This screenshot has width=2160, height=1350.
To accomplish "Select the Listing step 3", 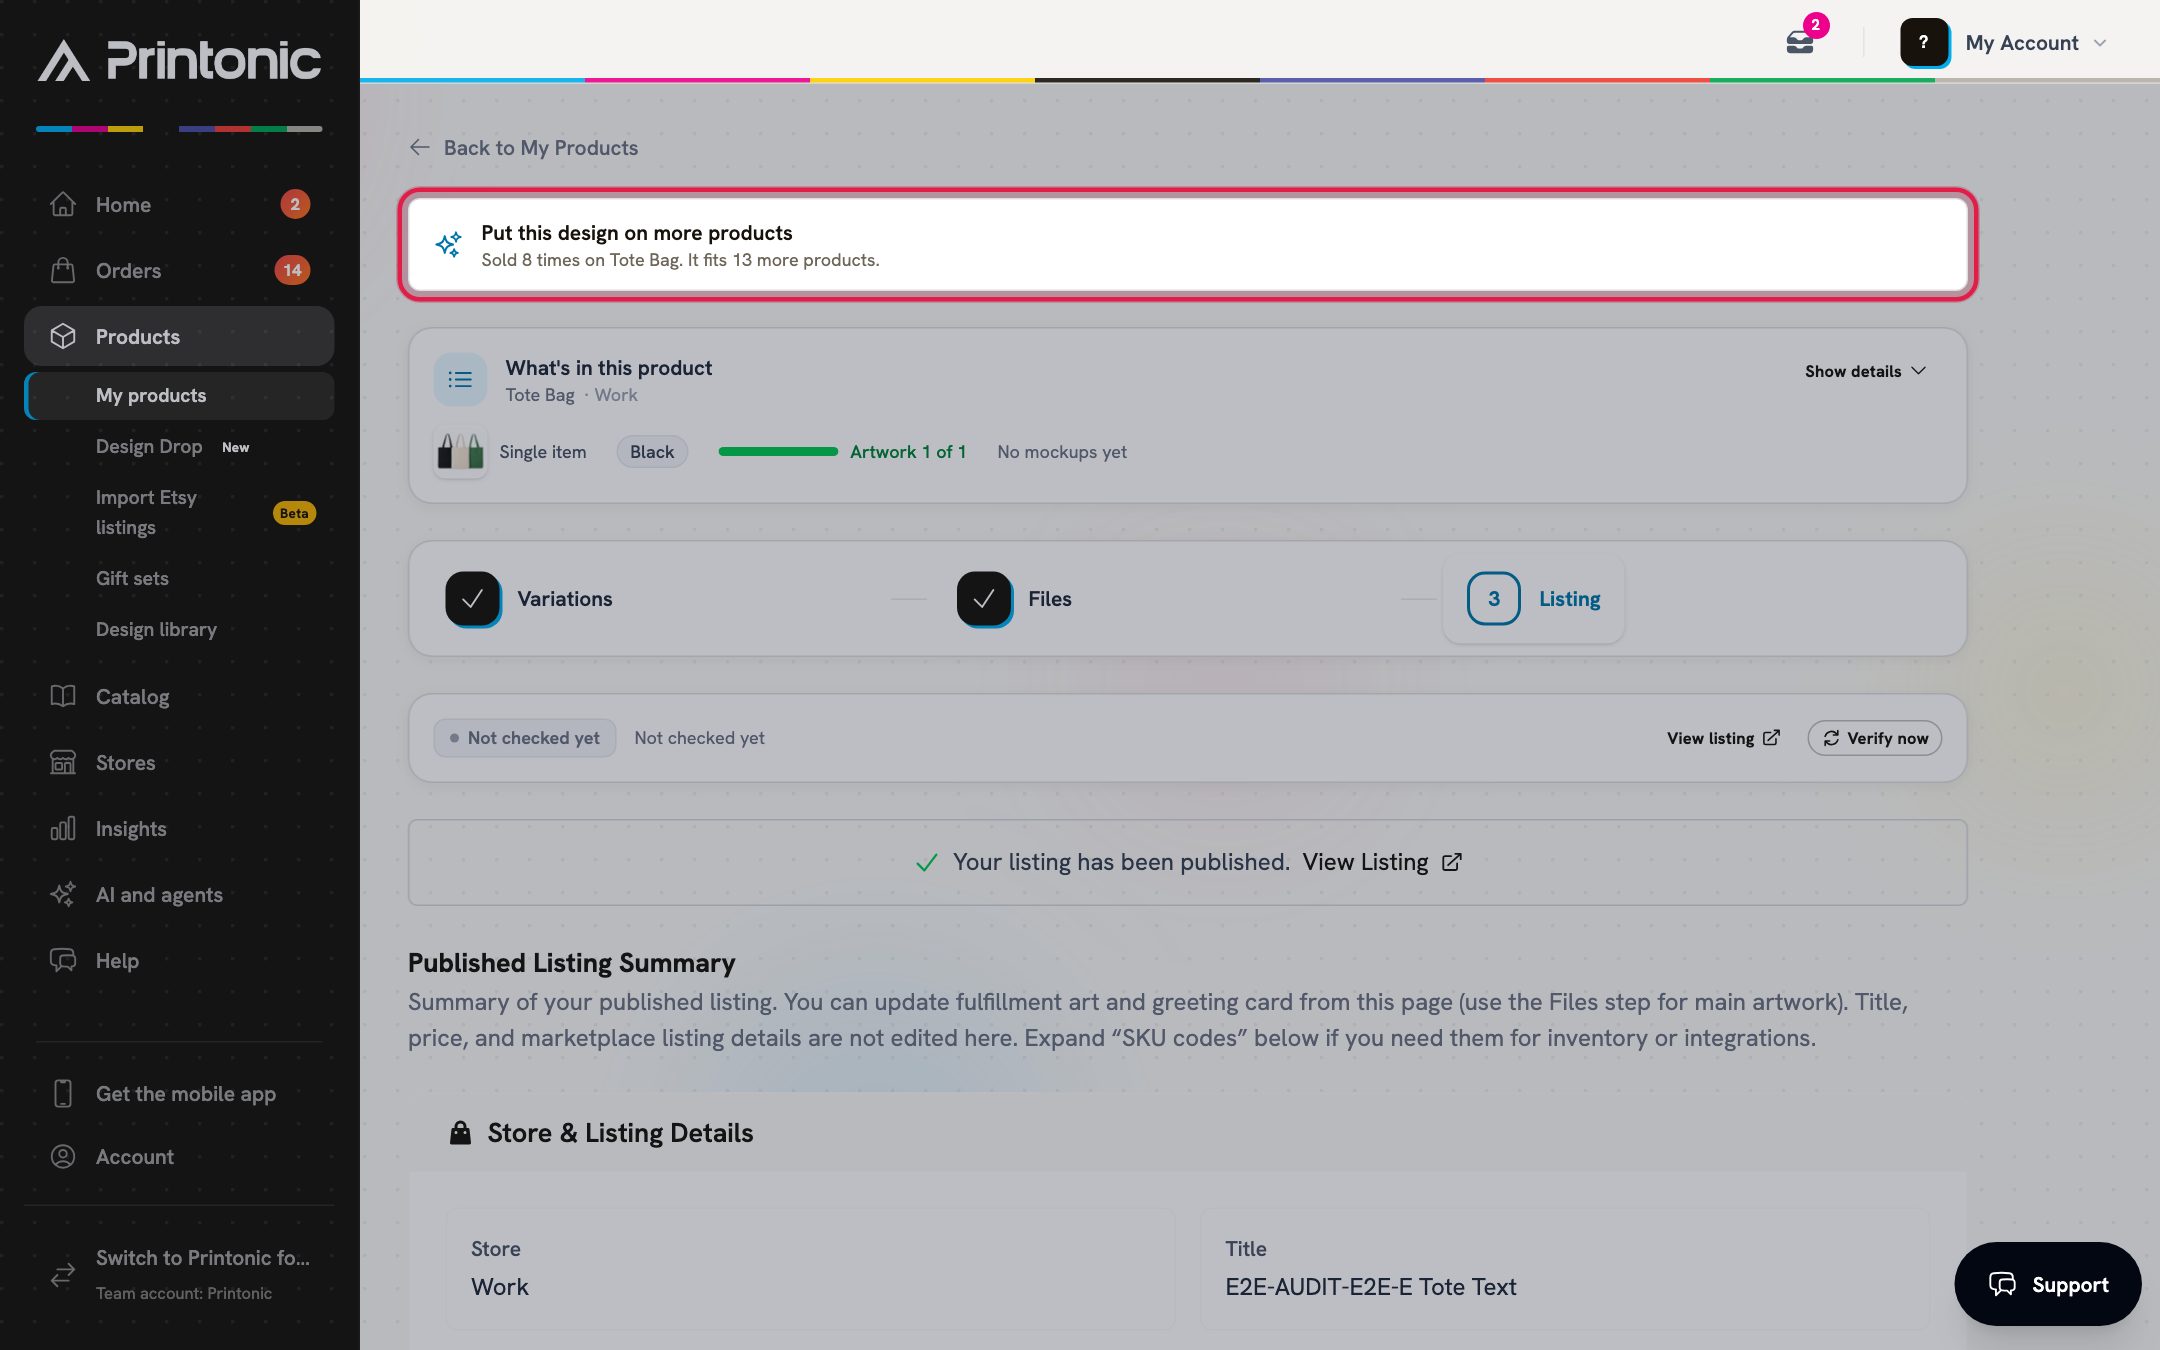I will coord(1533,599).
